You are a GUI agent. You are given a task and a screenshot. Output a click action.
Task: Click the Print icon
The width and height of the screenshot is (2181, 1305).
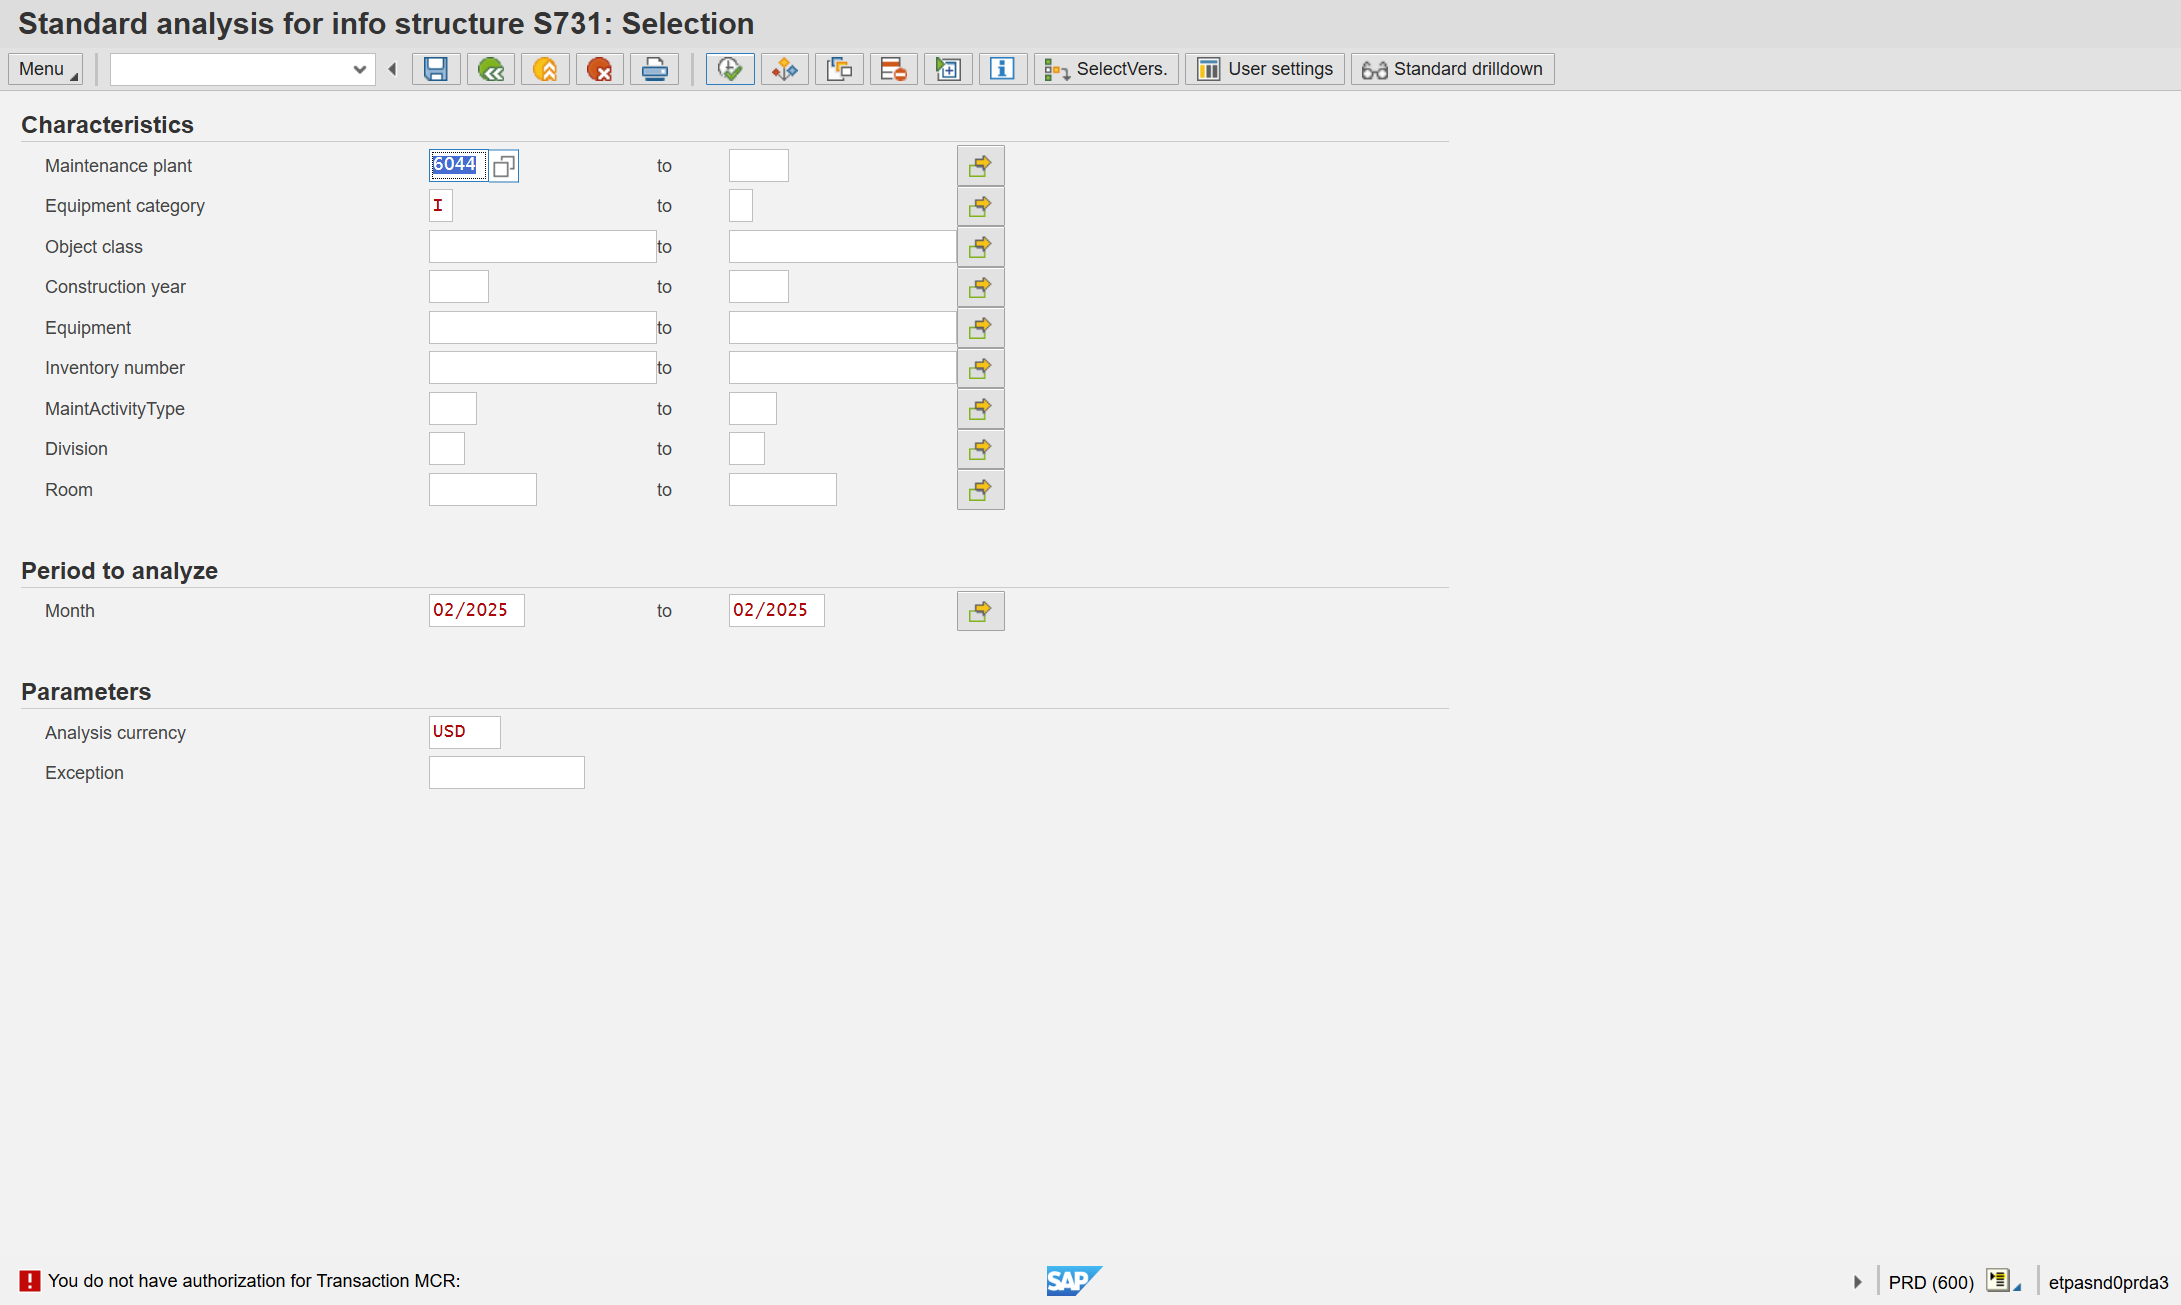[x=655, y=69]
